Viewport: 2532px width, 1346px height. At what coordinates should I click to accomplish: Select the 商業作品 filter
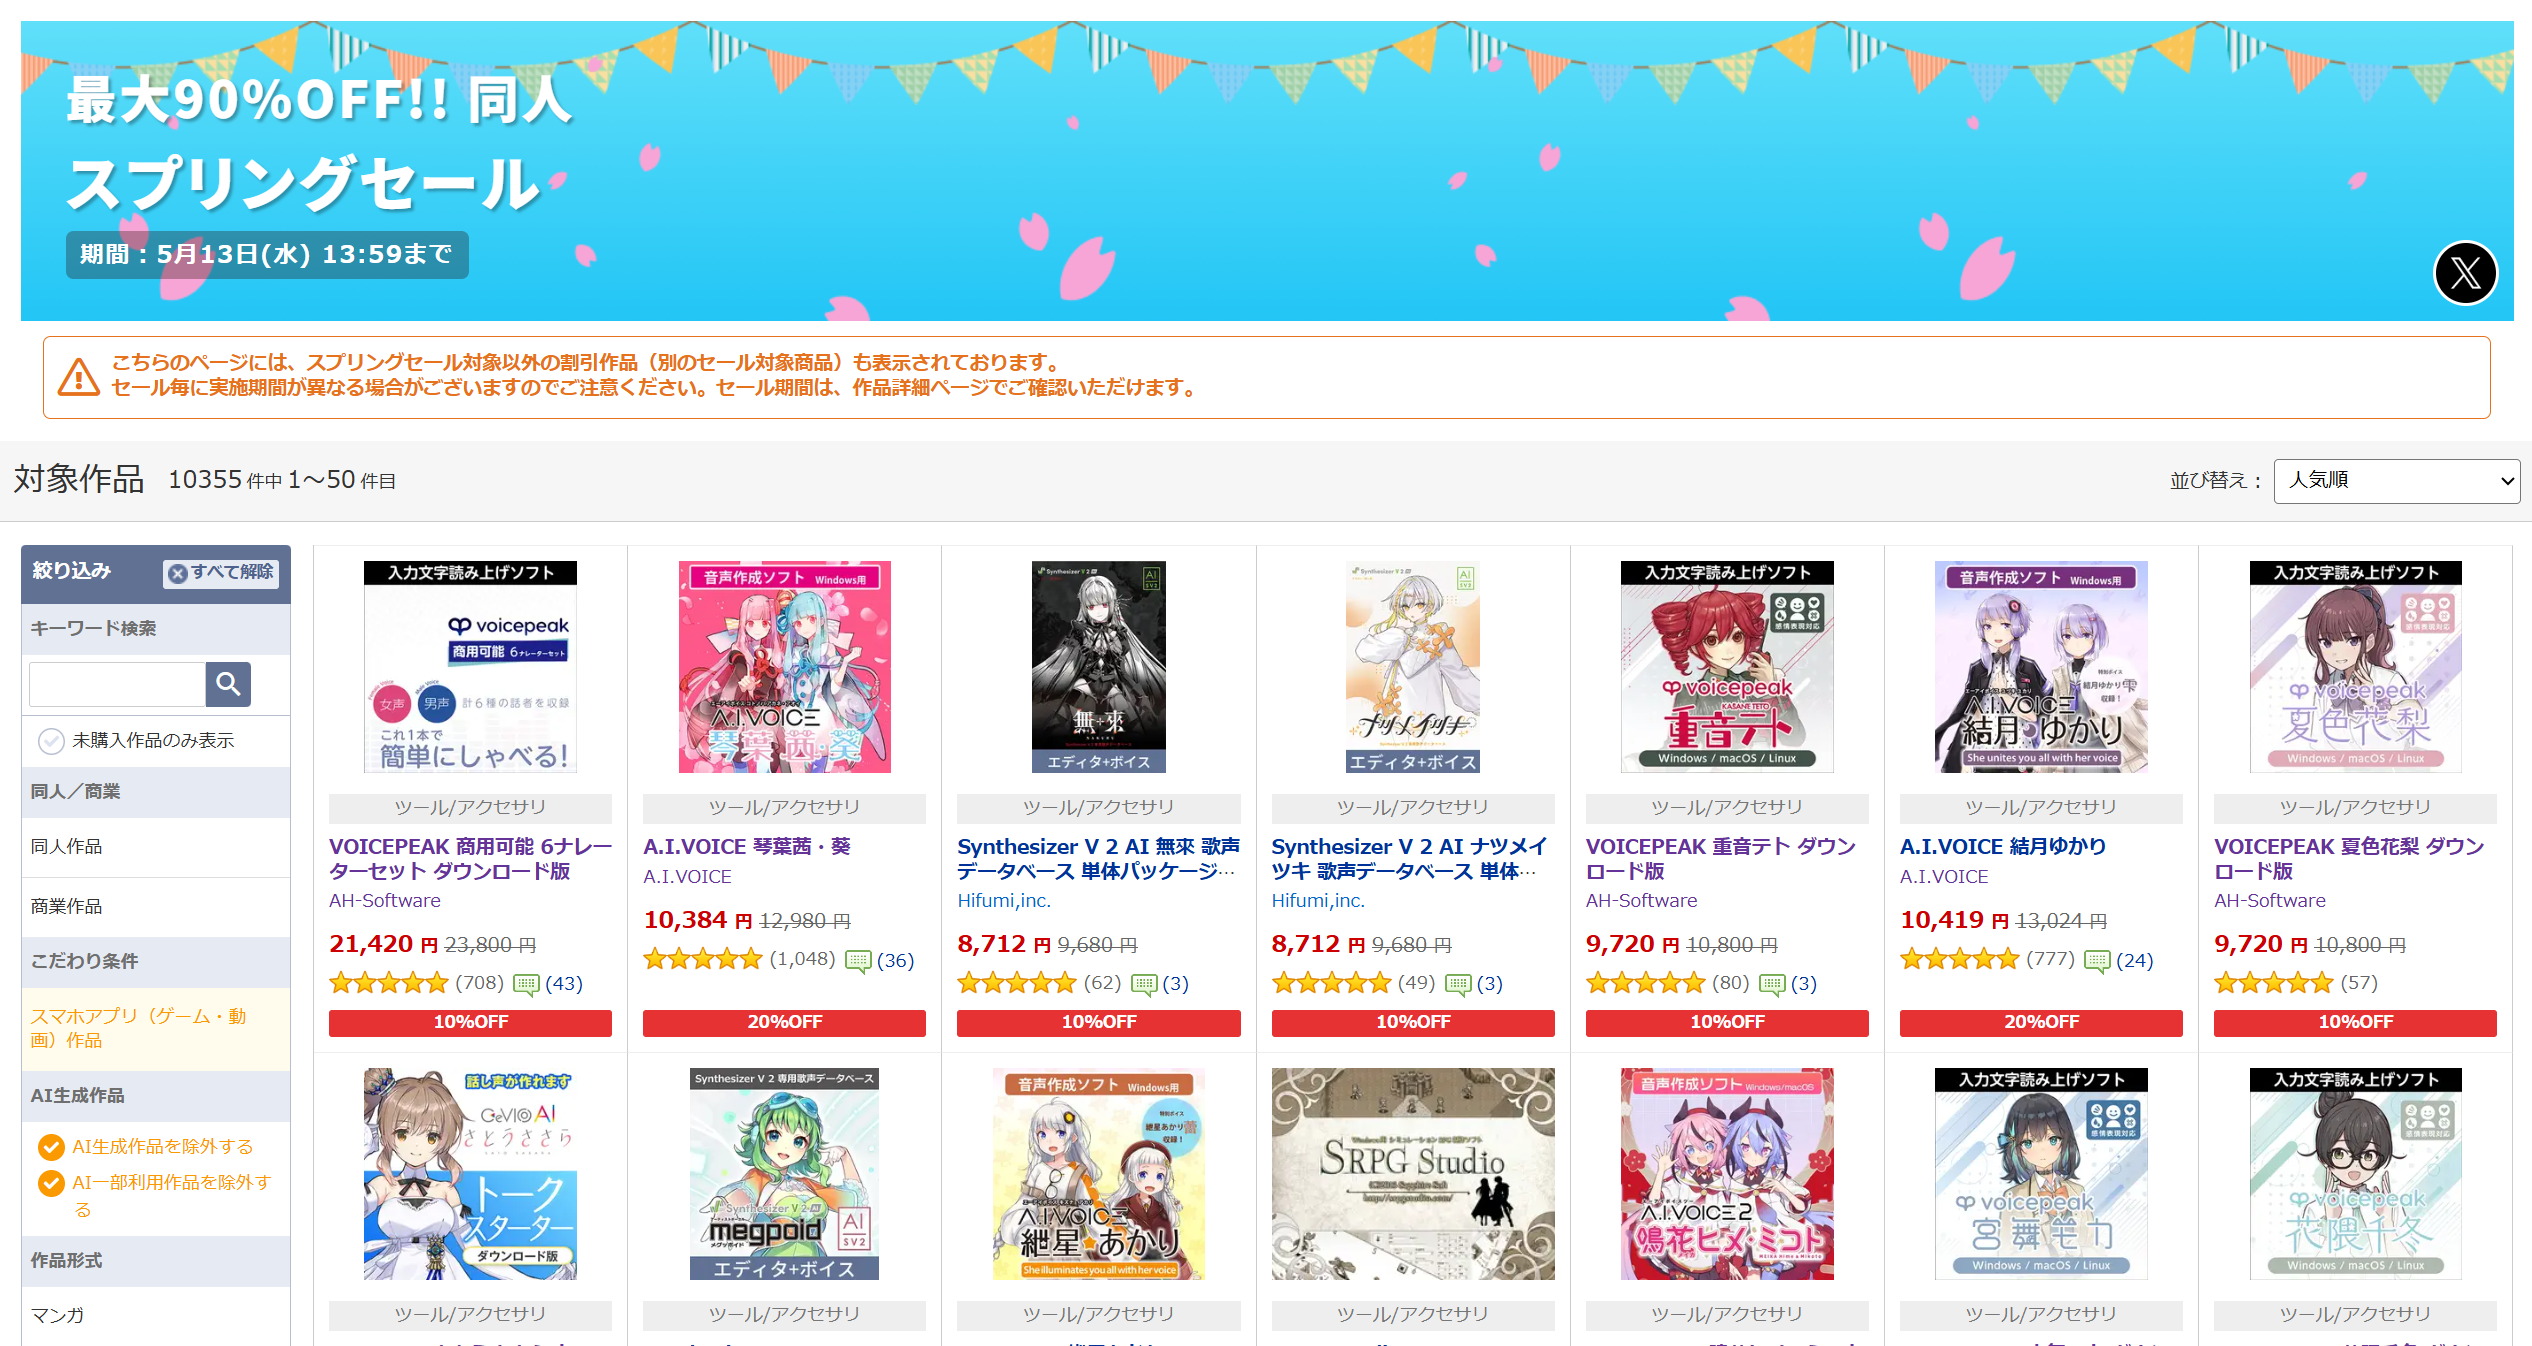coord(156,907)
